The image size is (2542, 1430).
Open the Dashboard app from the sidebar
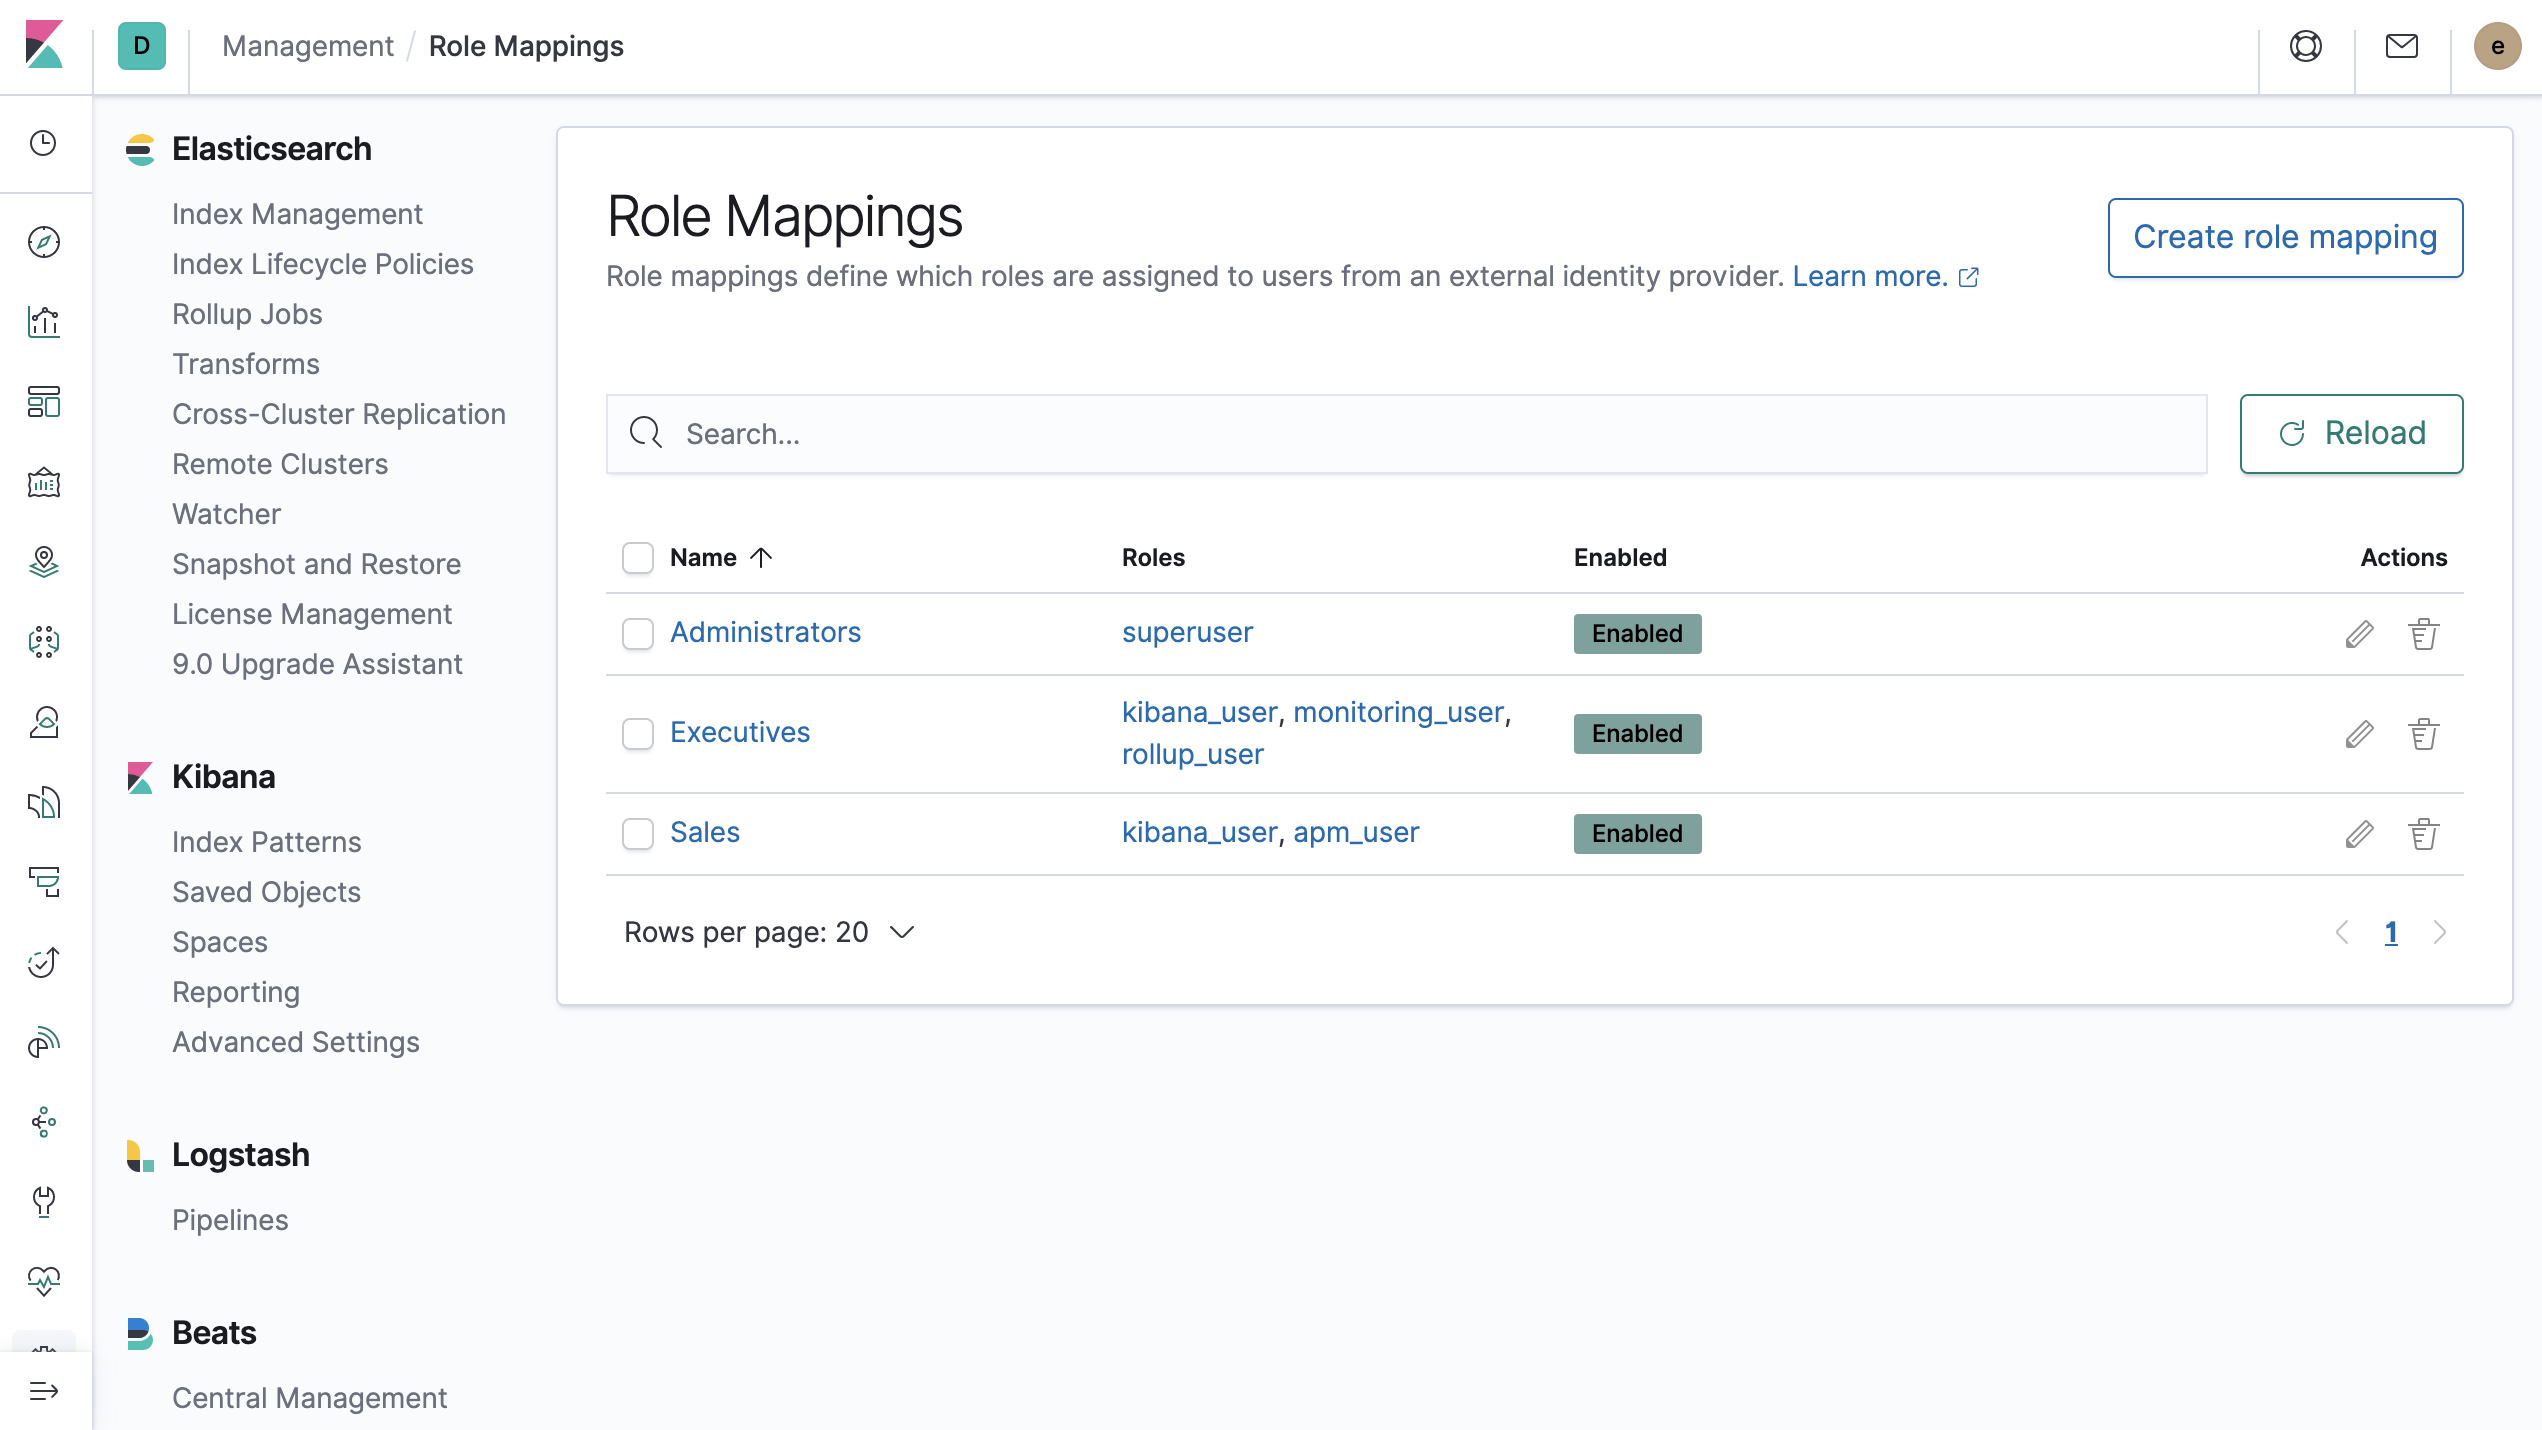(44, 403)
